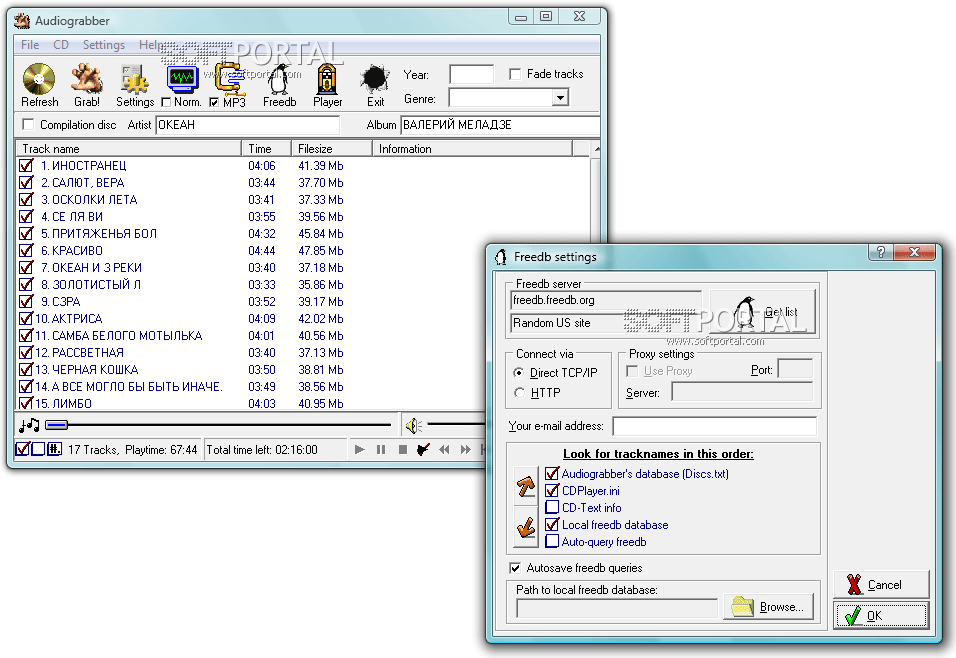Uncheck track 6. КРАСИВО
The image size is (956, 658).
point(26,250)
